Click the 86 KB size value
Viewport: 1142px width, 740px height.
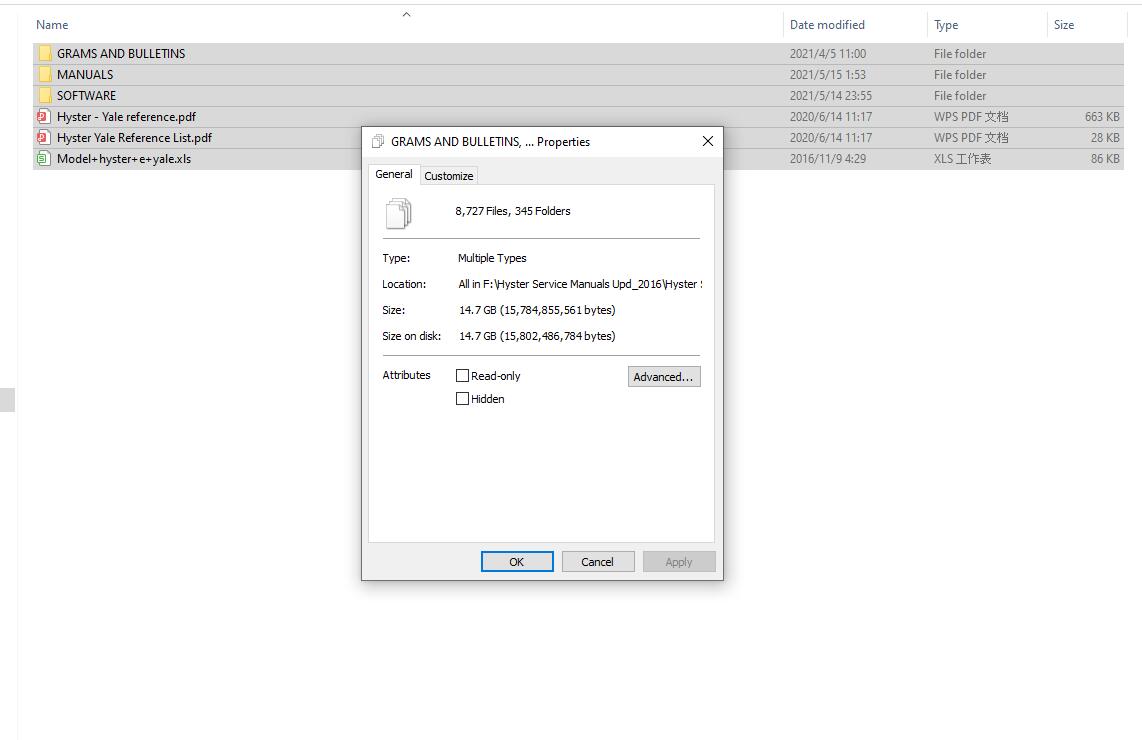tap(1105, 159)
